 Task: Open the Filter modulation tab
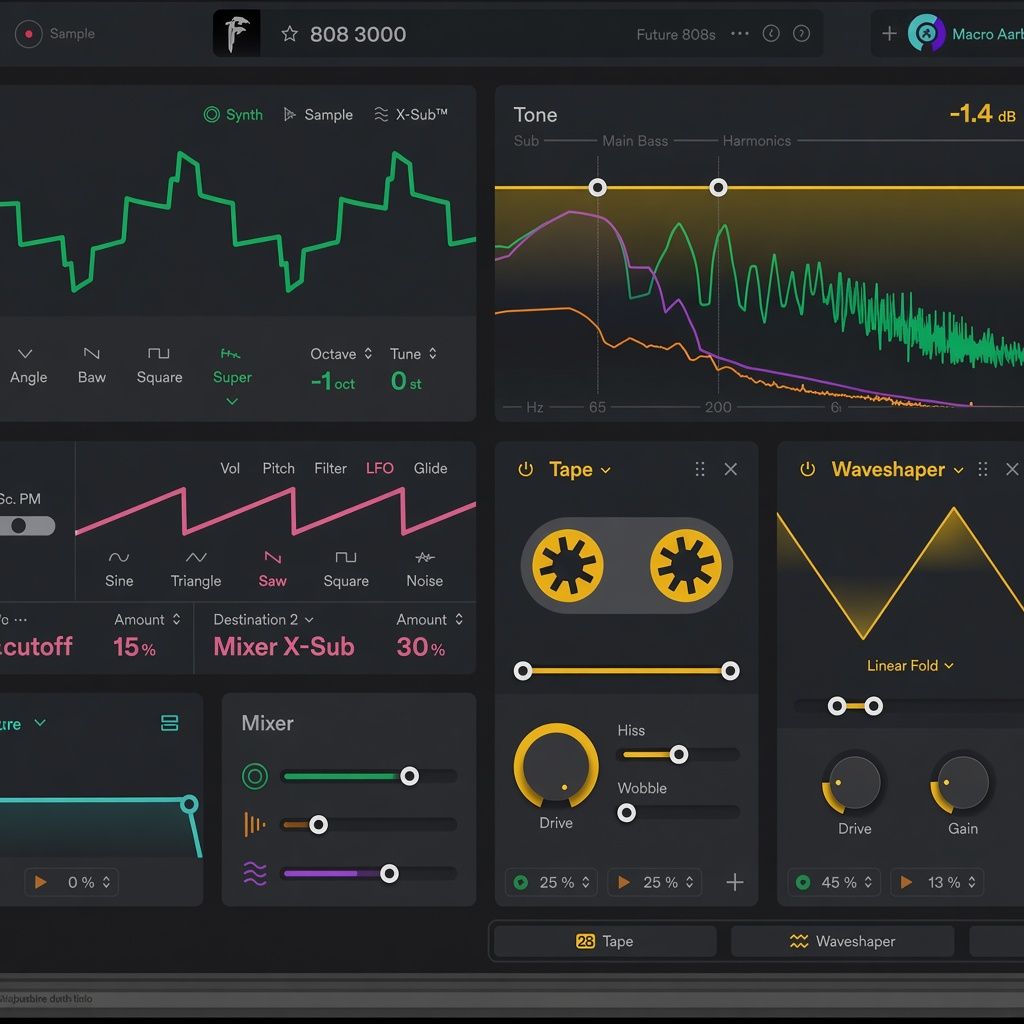click(x=330, y=468)
